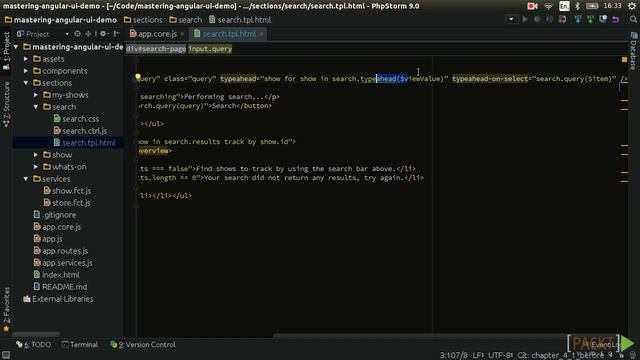This screenshot has height=360, width=640.
Task: Click the Run play button in toolbar
Action: click(x=525, y=19)
